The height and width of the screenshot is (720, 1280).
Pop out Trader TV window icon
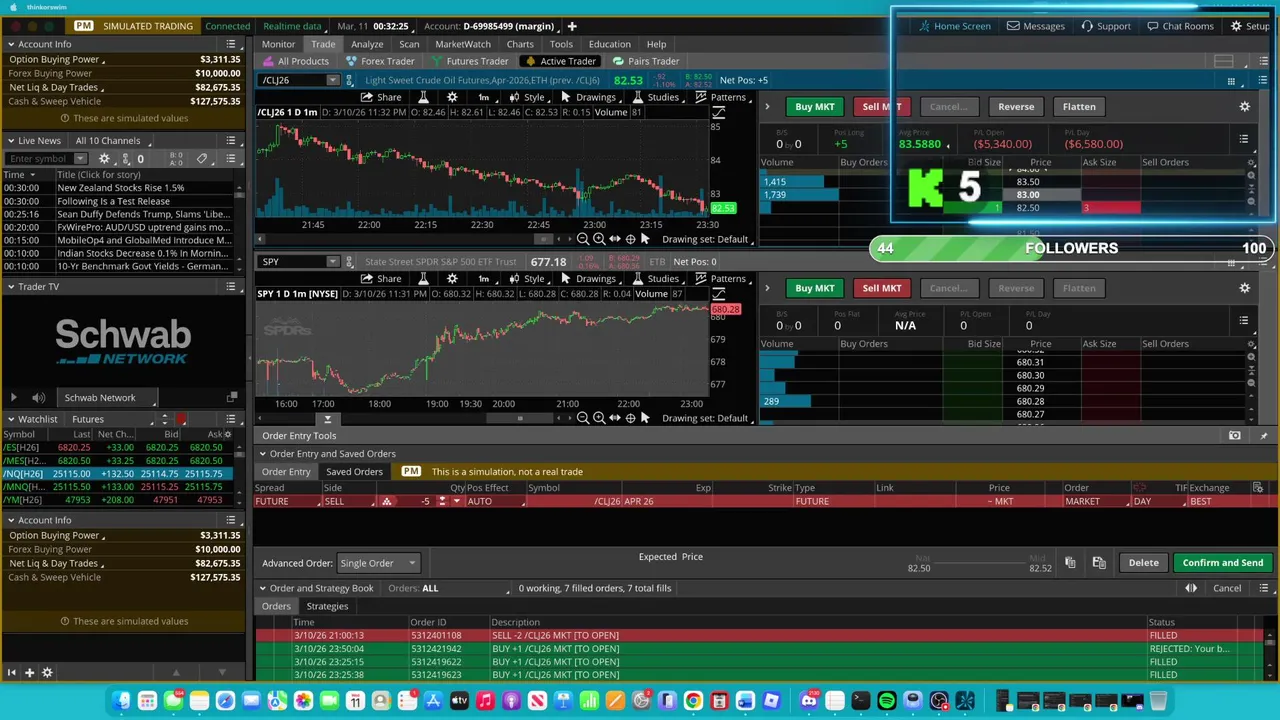pos(232,398)
